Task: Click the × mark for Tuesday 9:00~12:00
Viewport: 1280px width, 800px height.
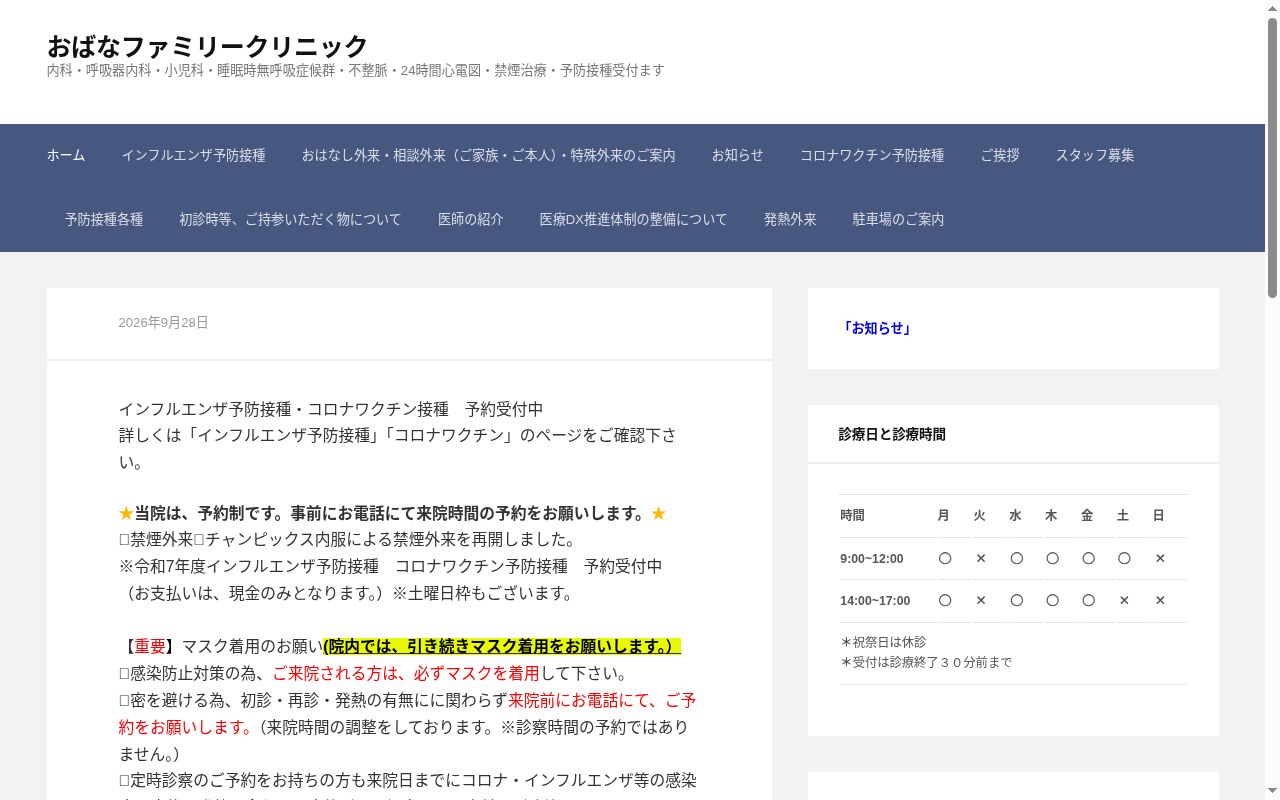Action: [x=981, y=559]
